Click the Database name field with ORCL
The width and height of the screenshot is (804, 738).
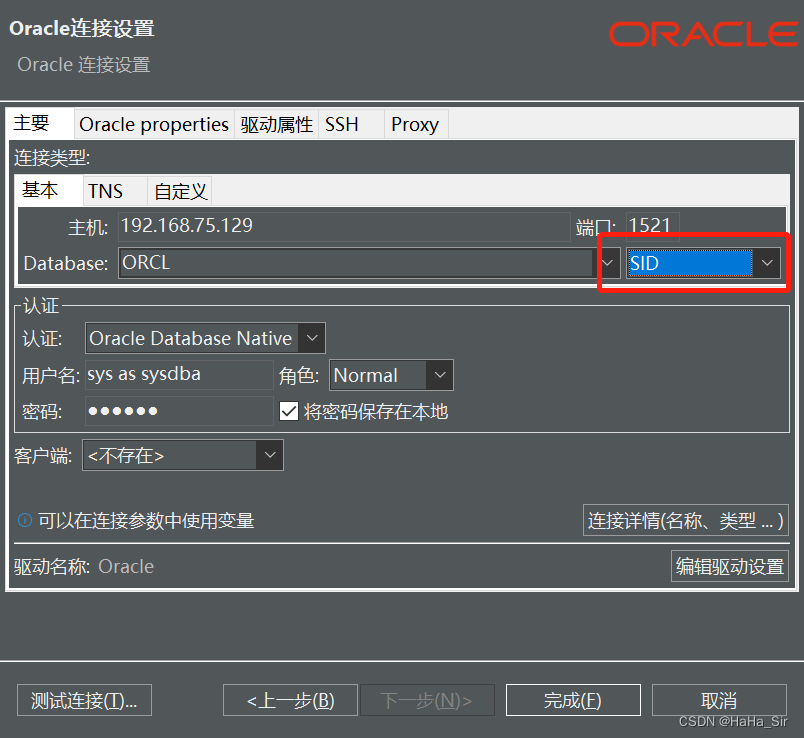(x=356, y=263)
